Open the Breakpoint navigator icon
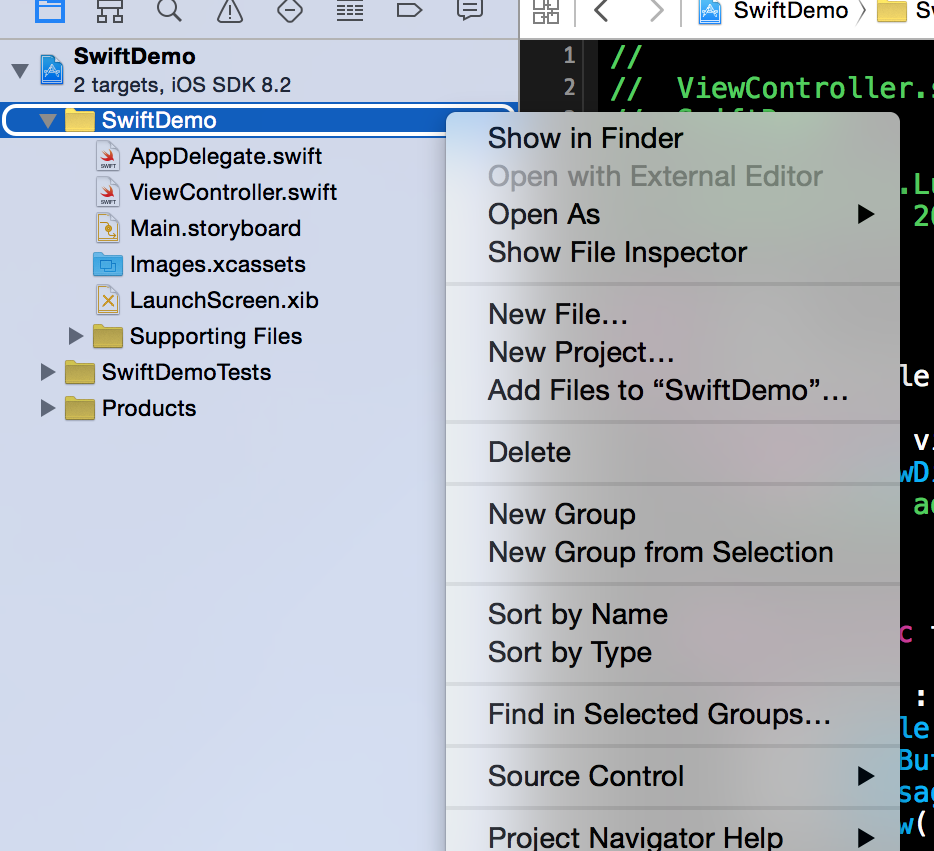 409,10
